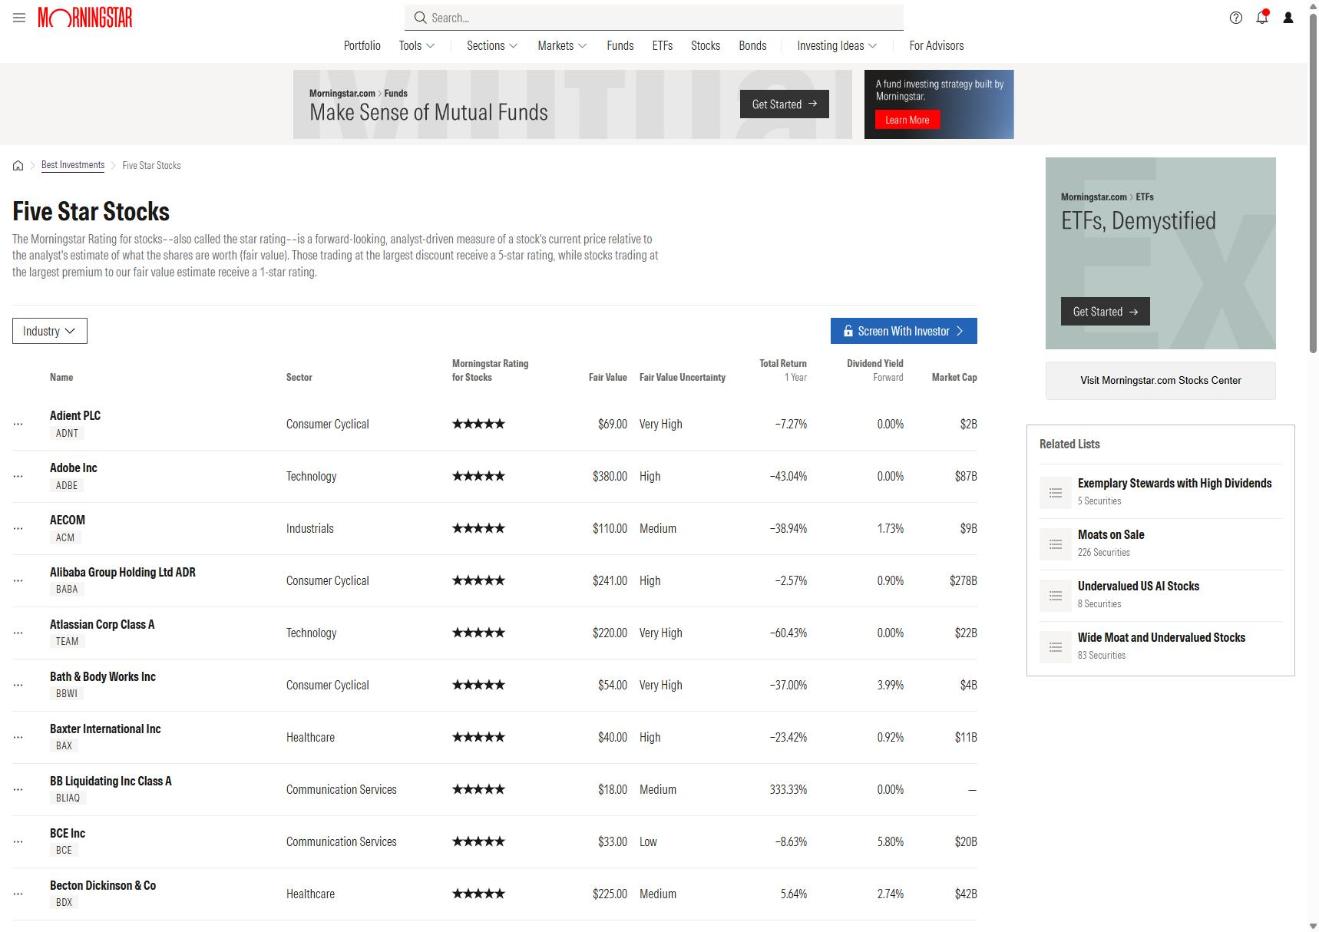Open the three-dot menu for BB Liquidating Inc
The image size is (1319, 932).
[18, 790]
